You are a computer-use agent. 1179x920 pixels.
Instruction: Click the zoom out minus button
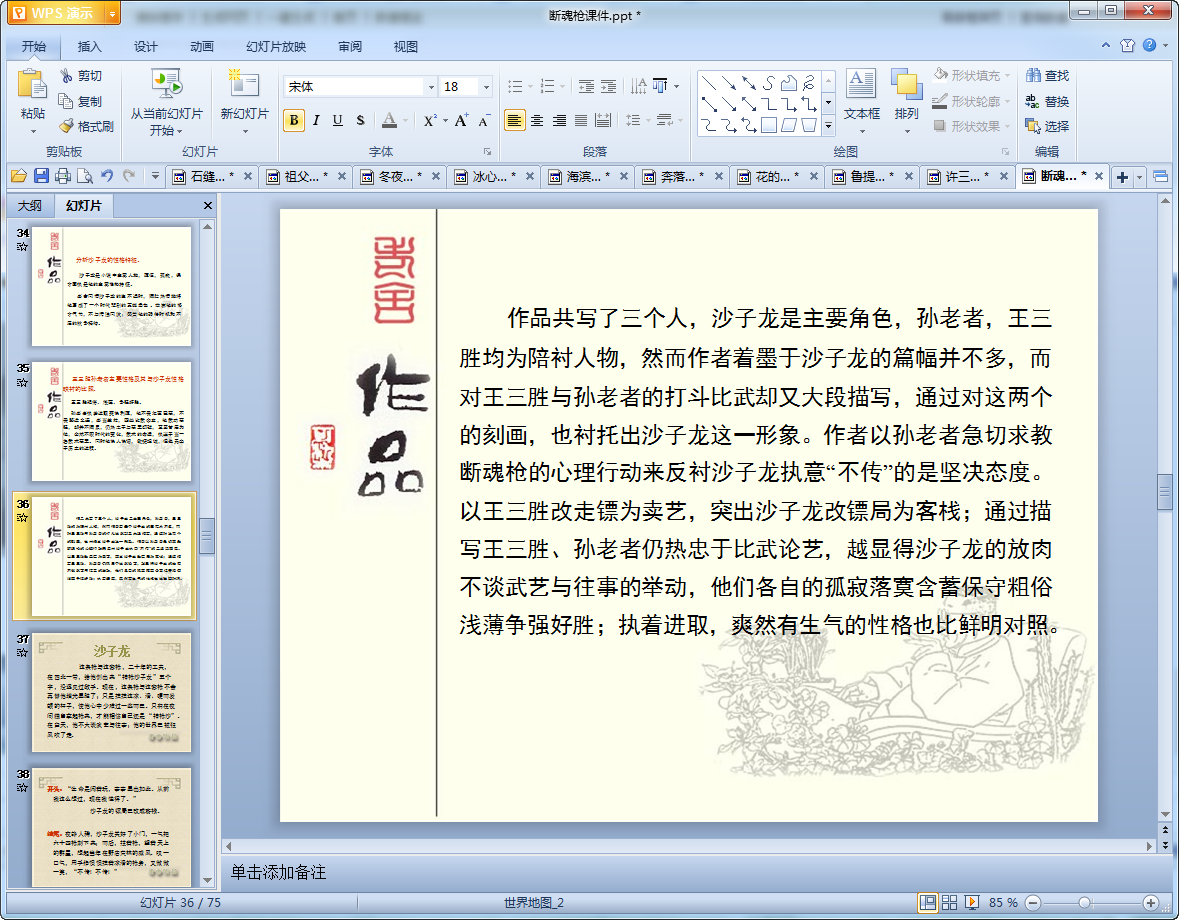click(1033, 903)
